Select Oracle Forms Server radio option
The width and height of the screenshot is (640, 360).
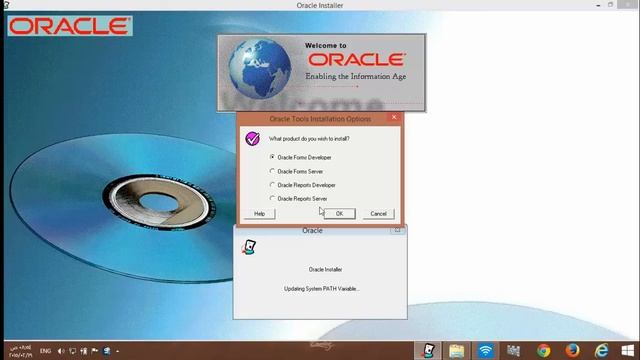(x=296, y=171)
